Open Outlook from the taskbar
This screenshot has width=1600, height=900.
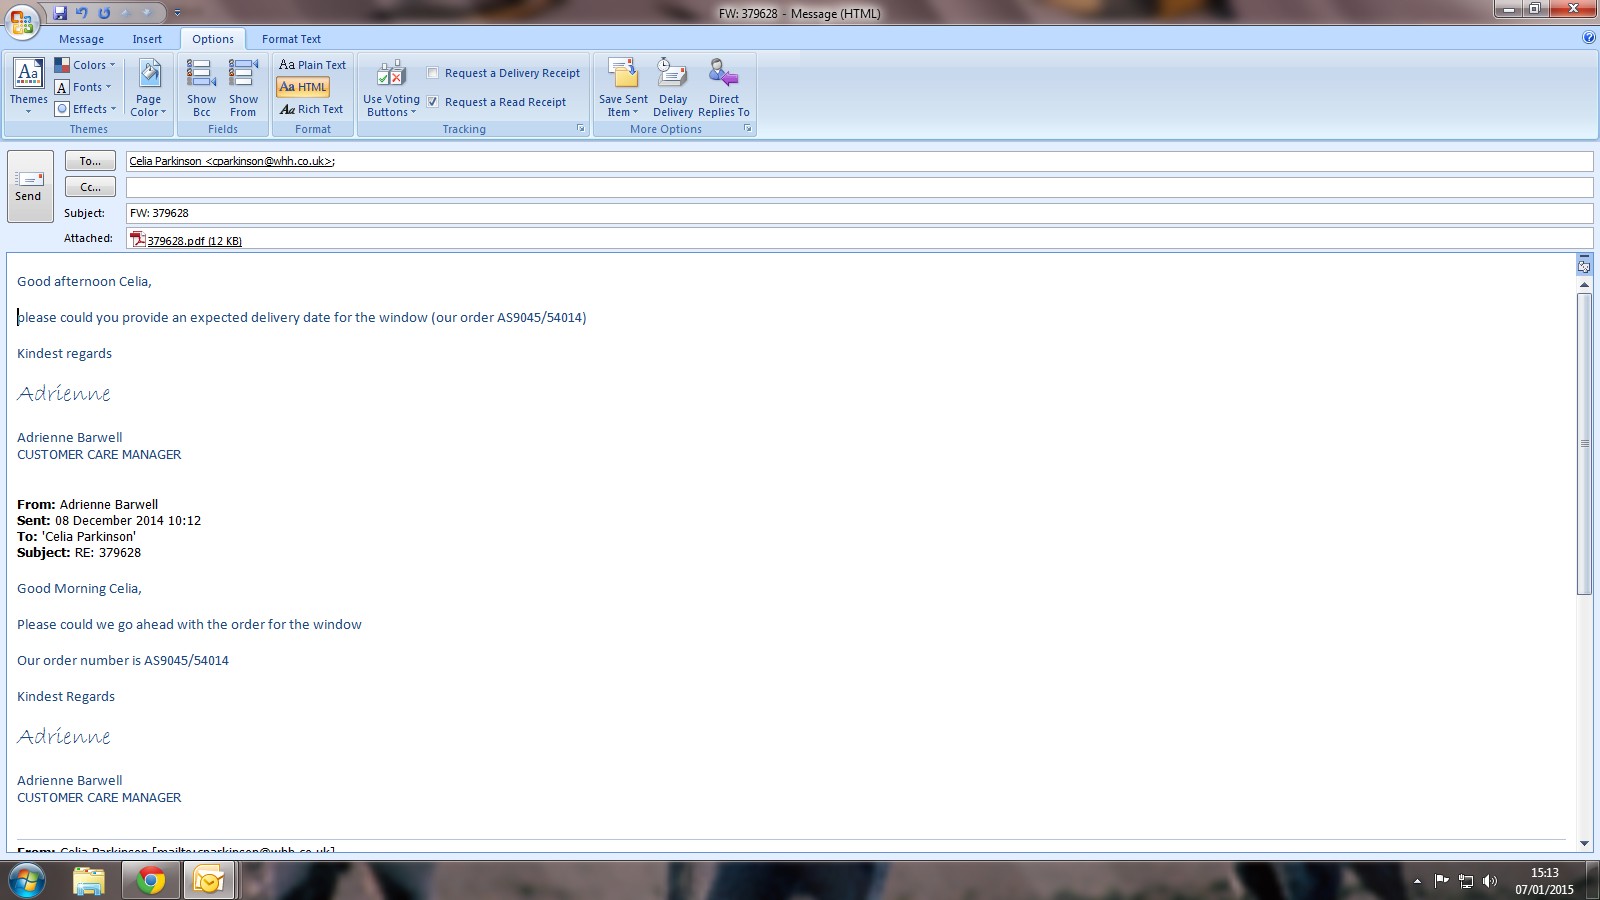point(209,881)
